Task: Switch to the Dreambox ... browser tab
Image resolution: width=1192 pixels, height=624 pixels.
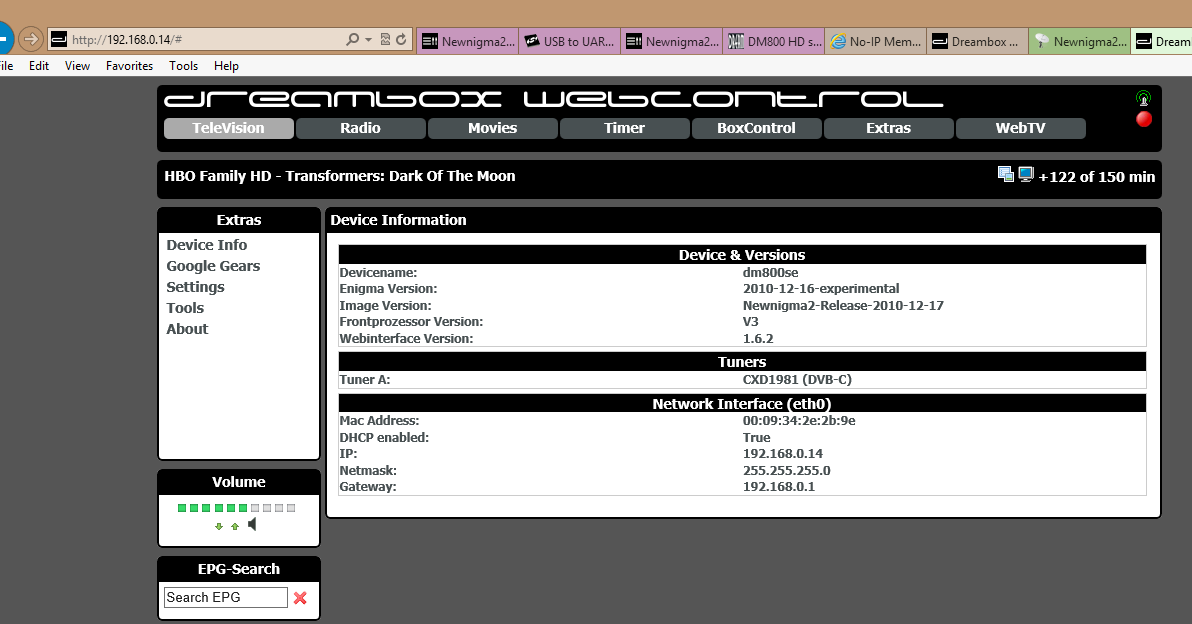Action: (x=977, y=41)
